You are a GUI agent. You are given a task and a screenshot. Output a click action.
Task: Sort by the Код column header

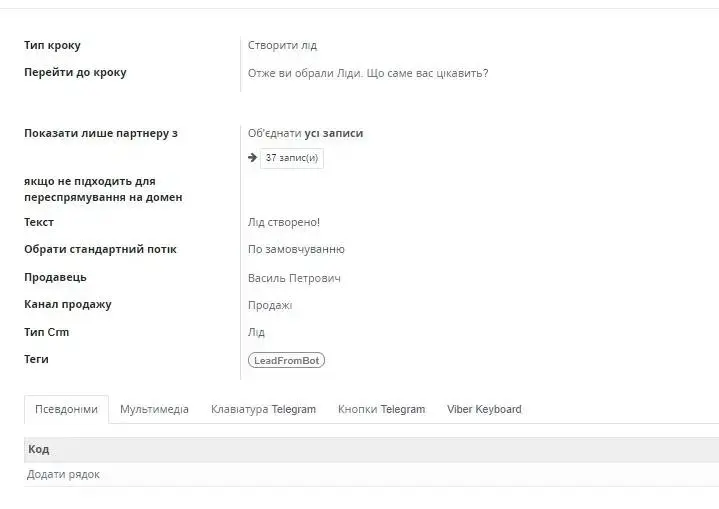(39, 449)
